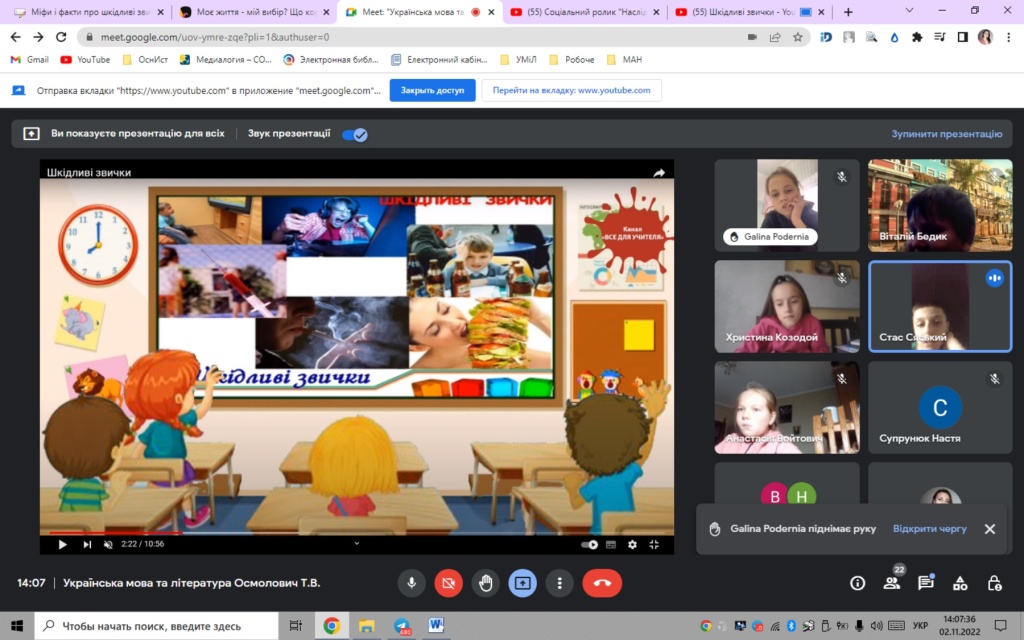Open the chat messages panel

pyautogui.click(x=926, y=583)
